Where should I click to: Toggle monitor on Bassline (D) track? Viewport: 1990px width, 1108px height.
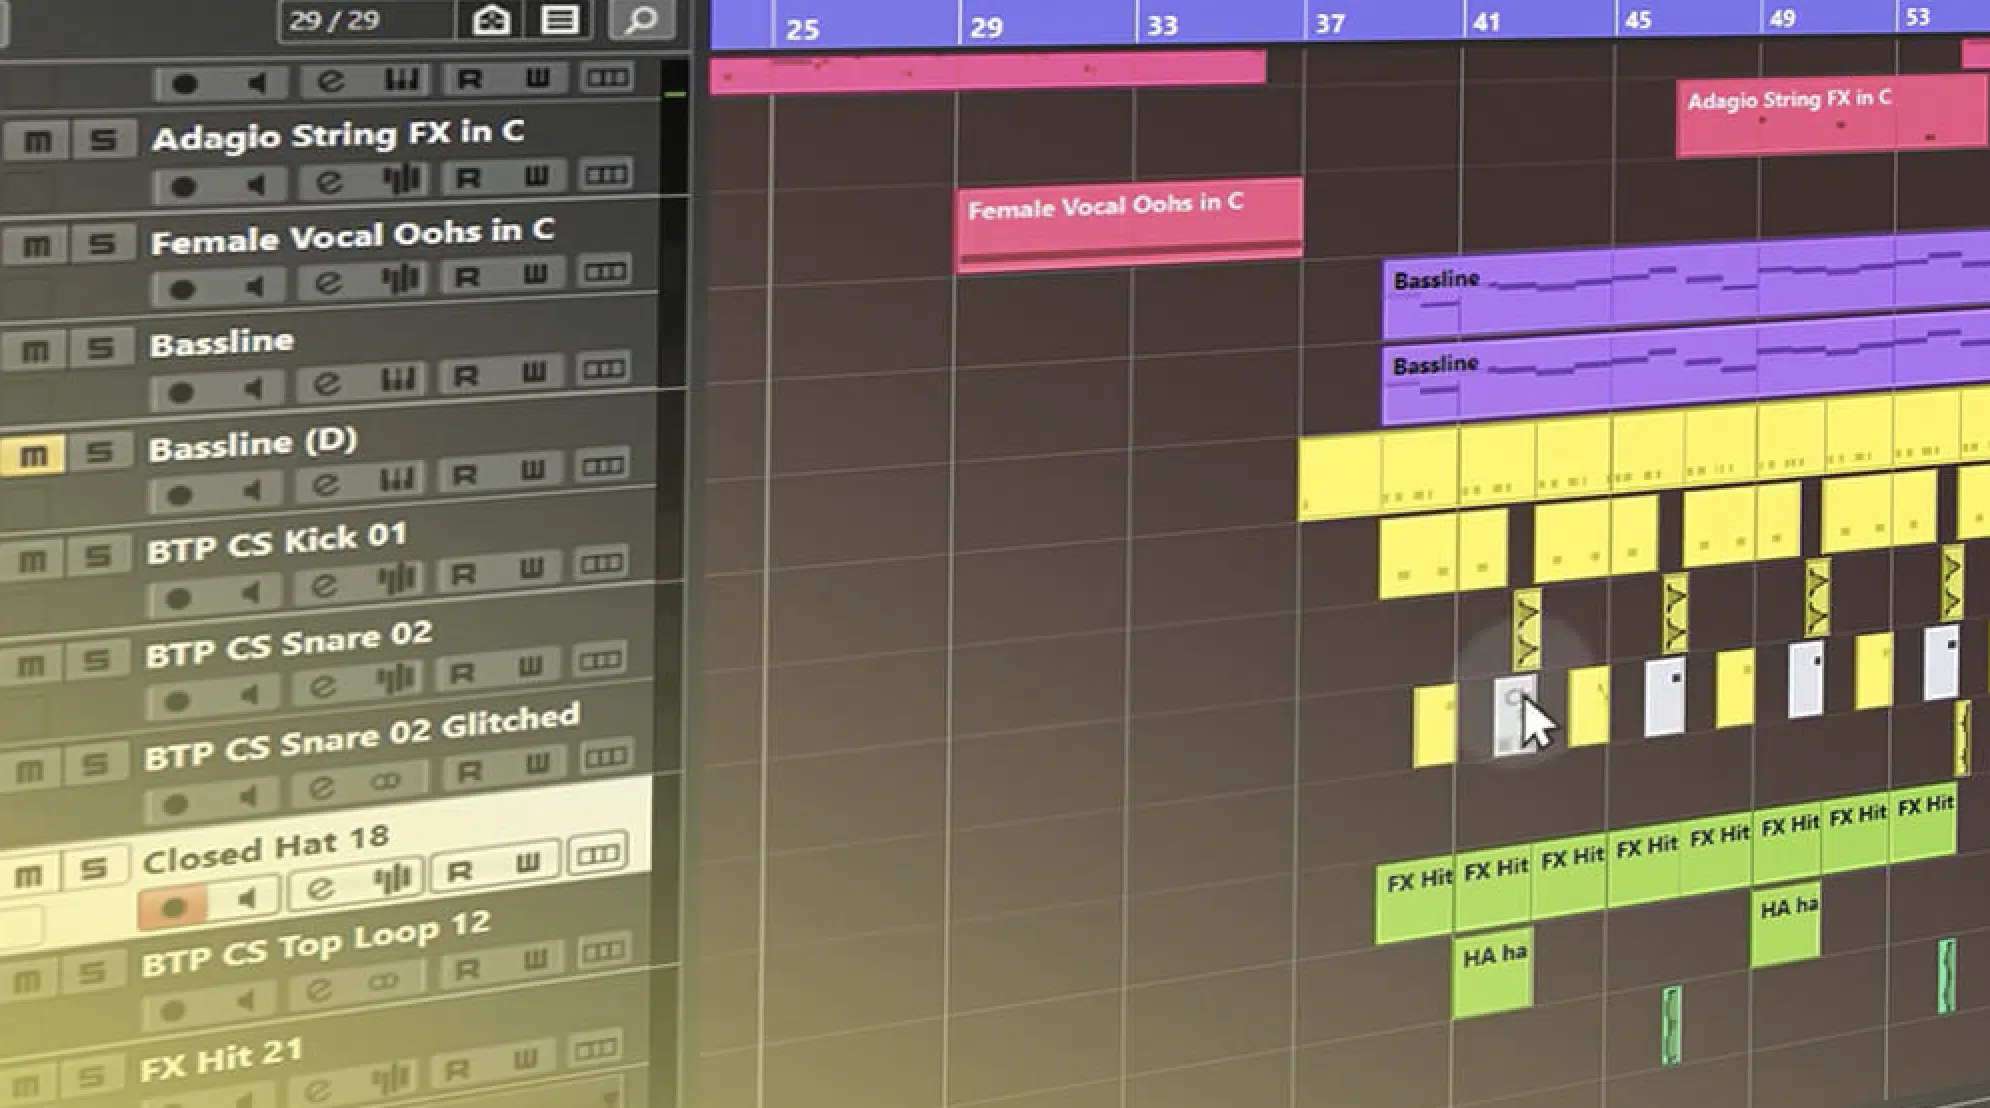point(251,490)
